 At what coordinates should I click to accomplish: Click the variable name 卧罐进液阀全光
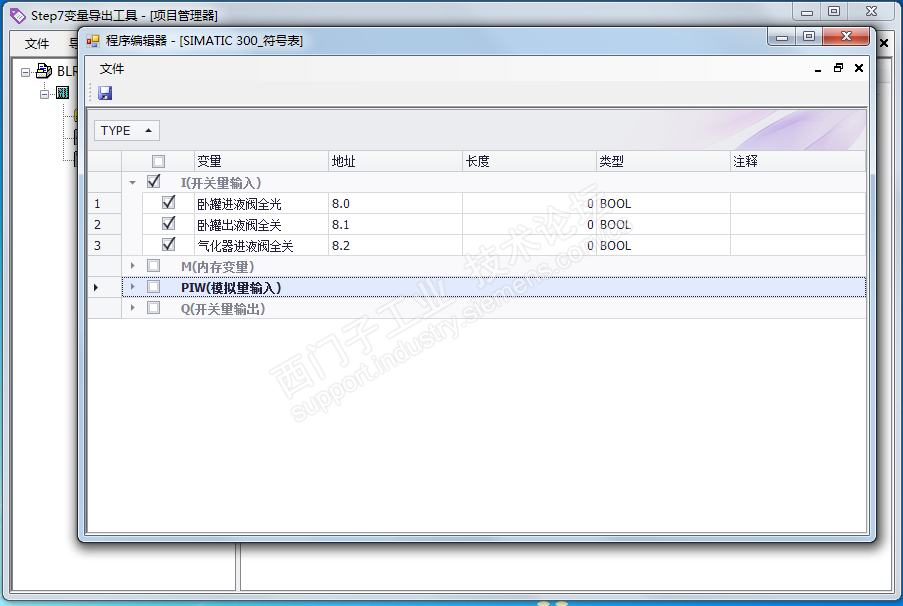click(x=239, y=204)
